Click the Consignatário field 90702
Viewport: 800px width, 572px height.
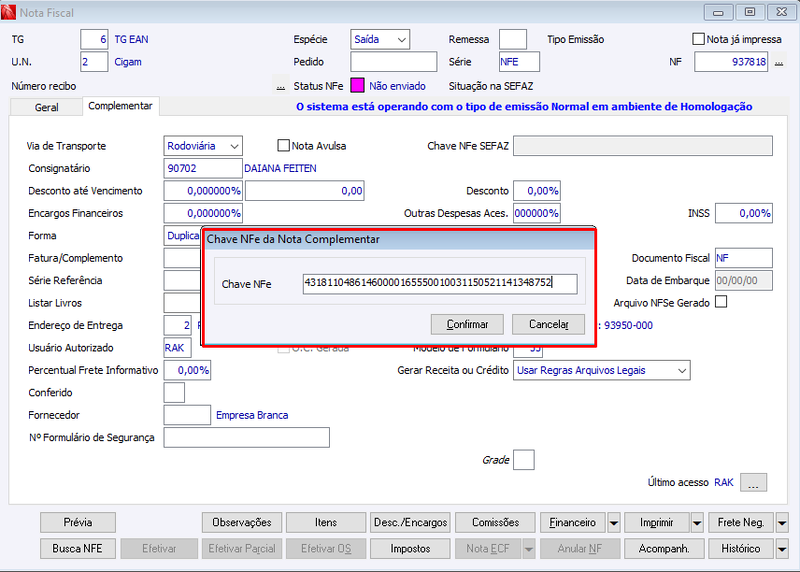click(203, 168)
